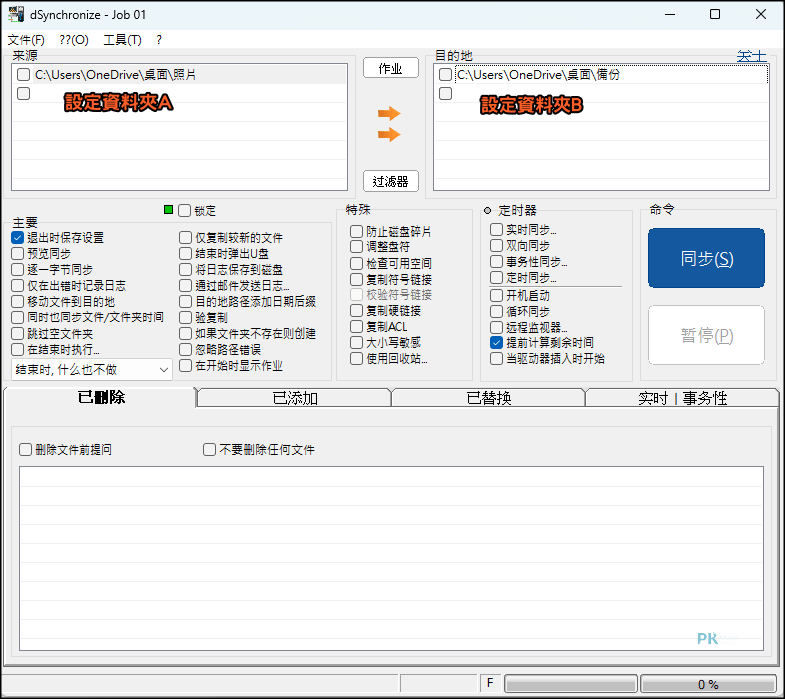Enable 移动文件到目的地 checkbox
Viewport: 785px width, 699px height.
(x=18, y=302)
